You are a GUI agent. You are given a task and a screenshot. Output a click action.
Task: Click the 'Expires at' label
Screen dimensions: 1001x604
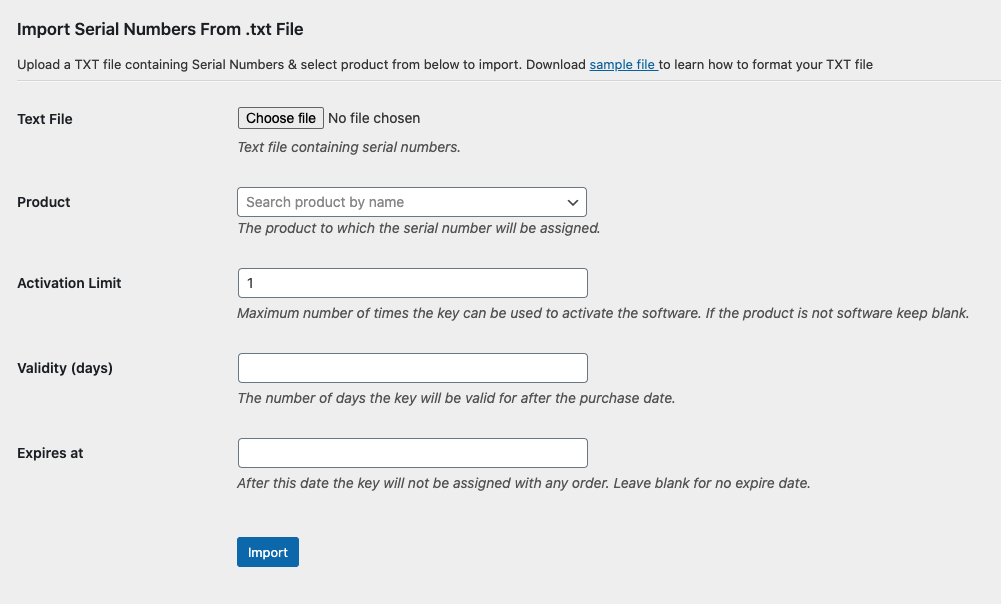click(50, 453)
